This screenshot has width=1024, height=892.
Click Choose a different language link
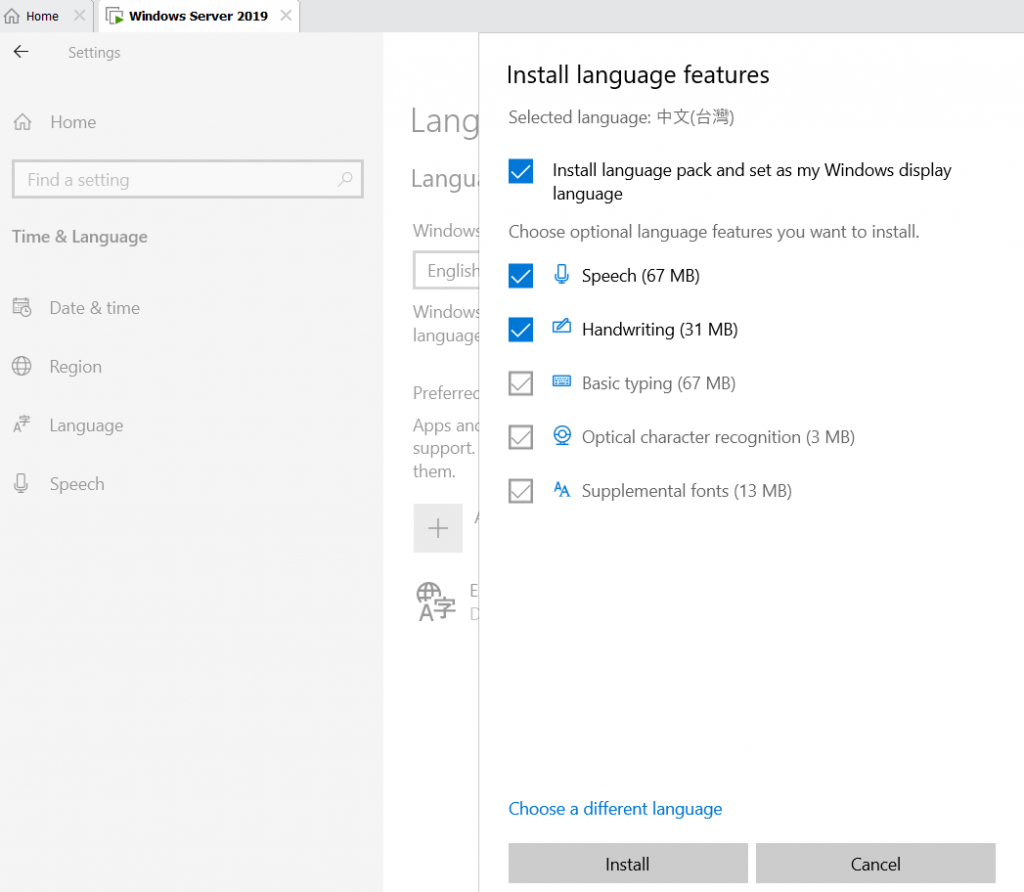tap(615, 809)
